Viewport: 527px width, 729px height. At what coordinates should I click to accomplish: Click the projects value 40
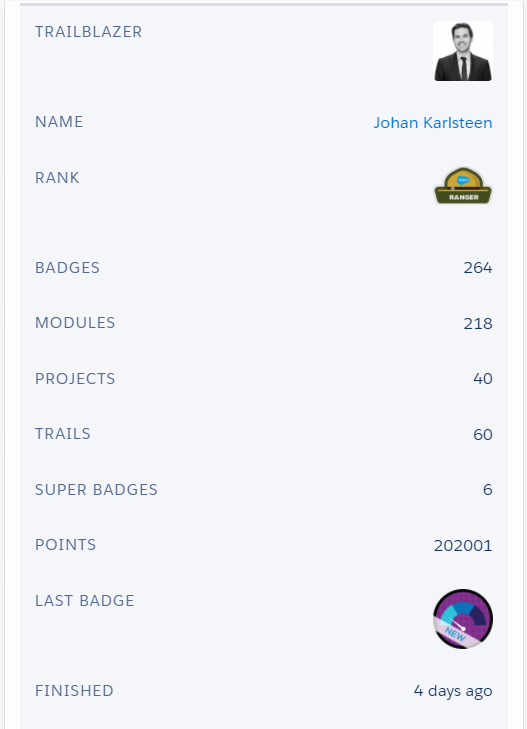(483, 378)
